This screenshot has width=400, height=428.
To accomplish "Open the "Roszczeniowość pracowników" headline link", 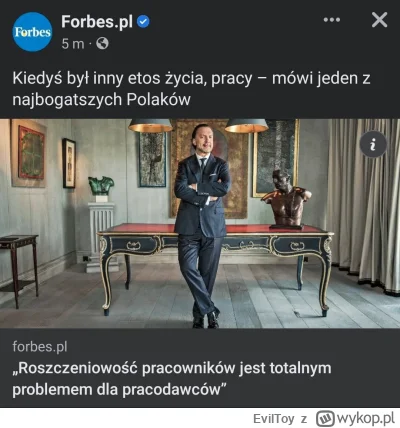I will pyautogui.click(x=172, y=379).
